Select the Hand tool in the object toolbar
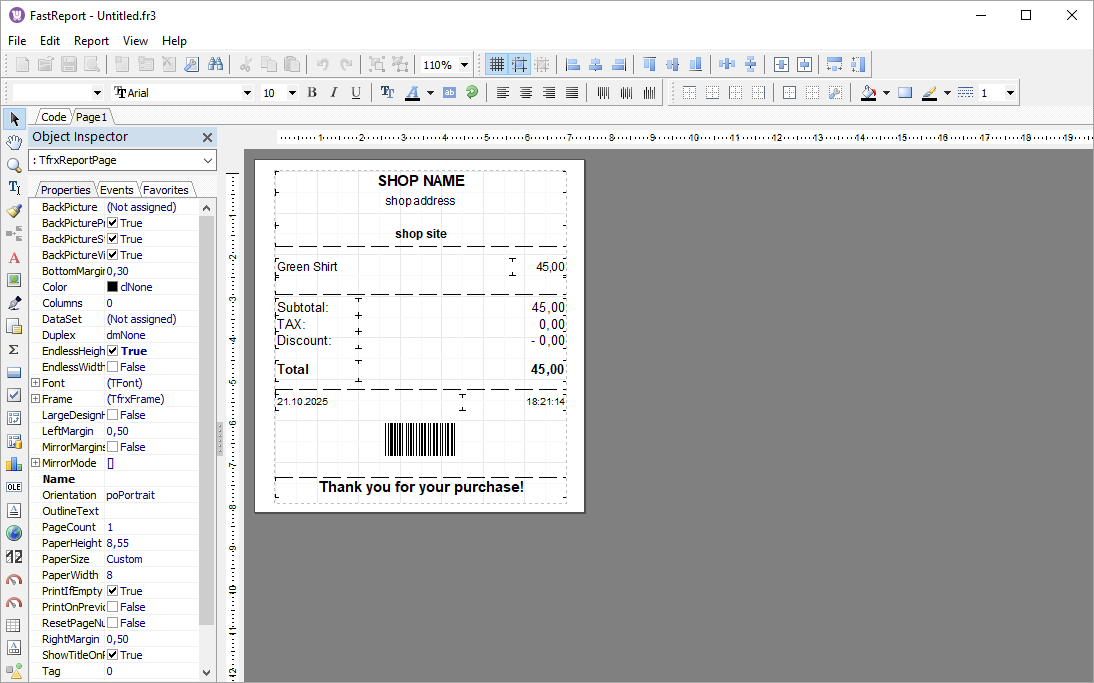 click(14, 141)
